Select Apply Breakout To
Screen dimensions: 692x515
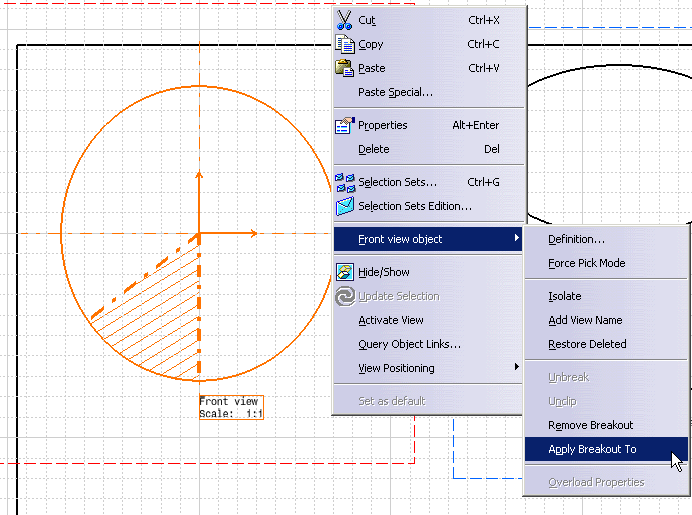(x=606, y=449)
